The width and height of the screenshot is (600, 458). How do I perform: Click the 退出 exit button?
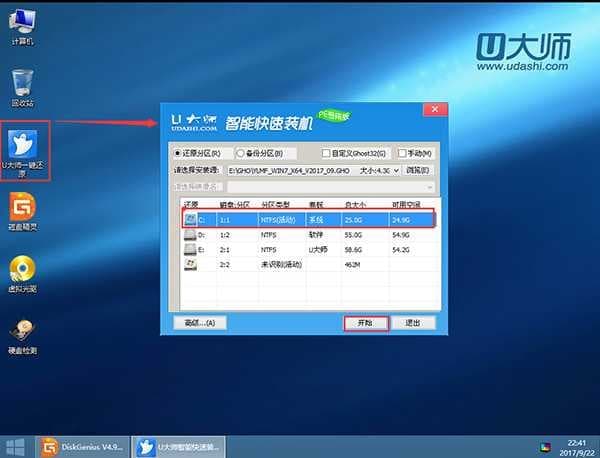413,323
